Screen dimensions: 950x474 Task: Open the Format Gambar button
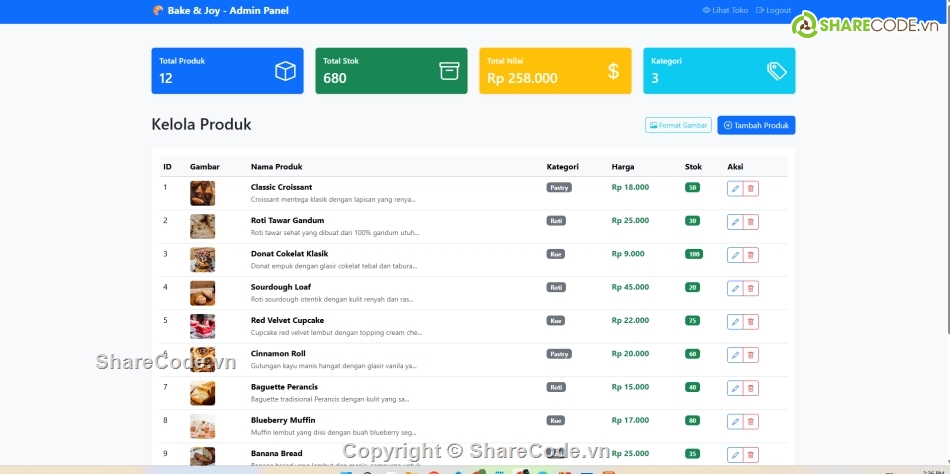pyautogui.click(x=678, y=125)
